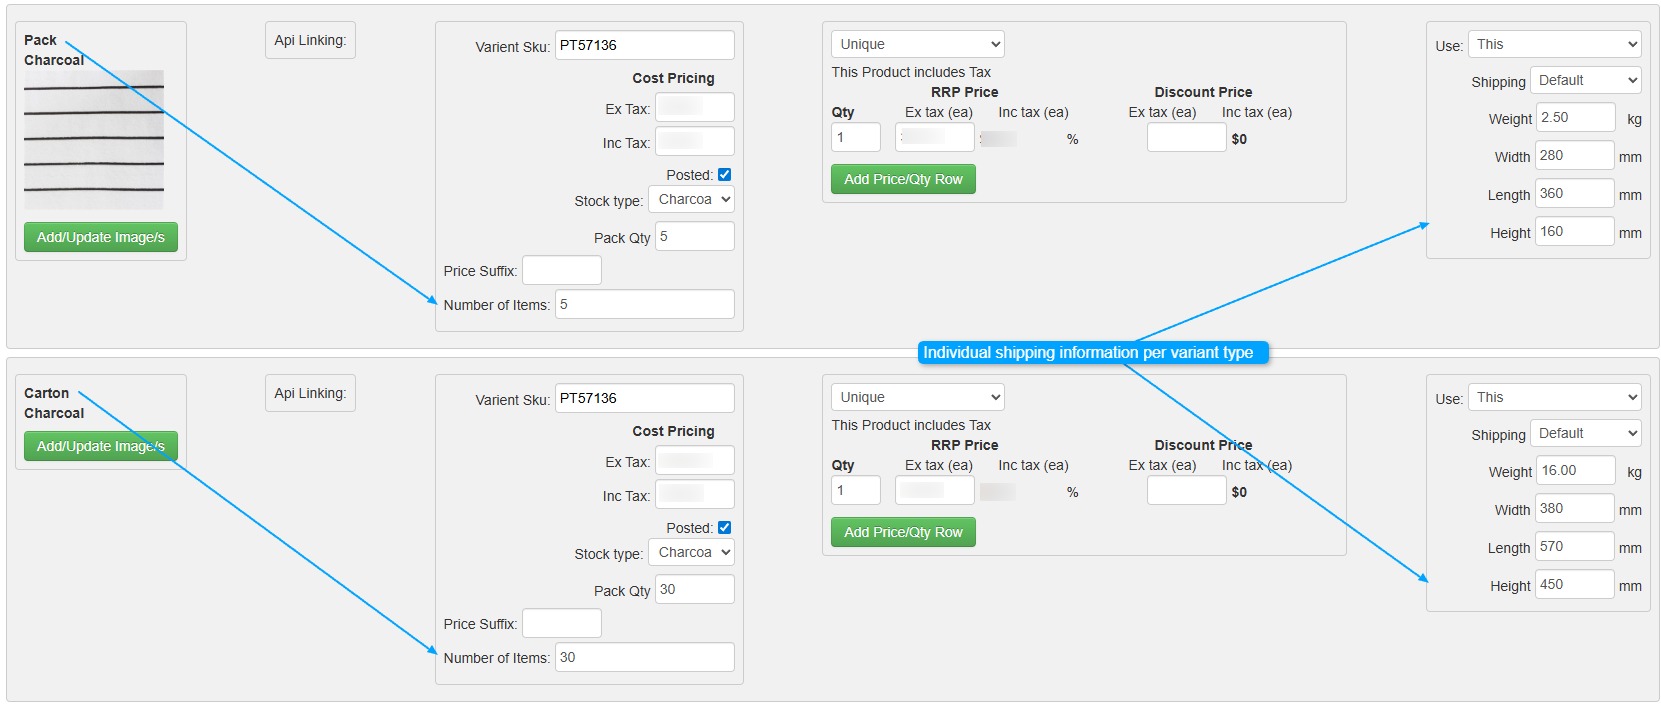Untick the Posted checkbox in Pack variant
The width and height of the screenshot is (1661, 704).
tap(724, 175)
